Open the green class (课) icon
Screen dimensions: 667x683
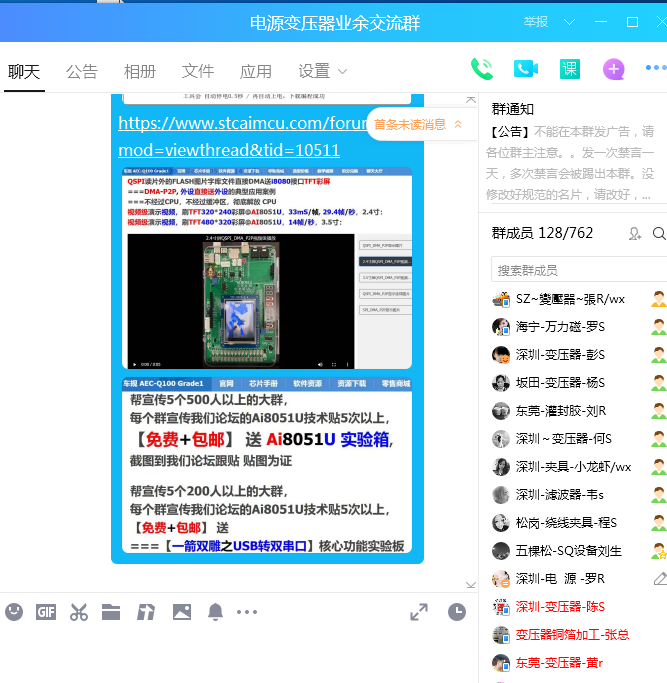pyautogui.click(x=570, y=69)
